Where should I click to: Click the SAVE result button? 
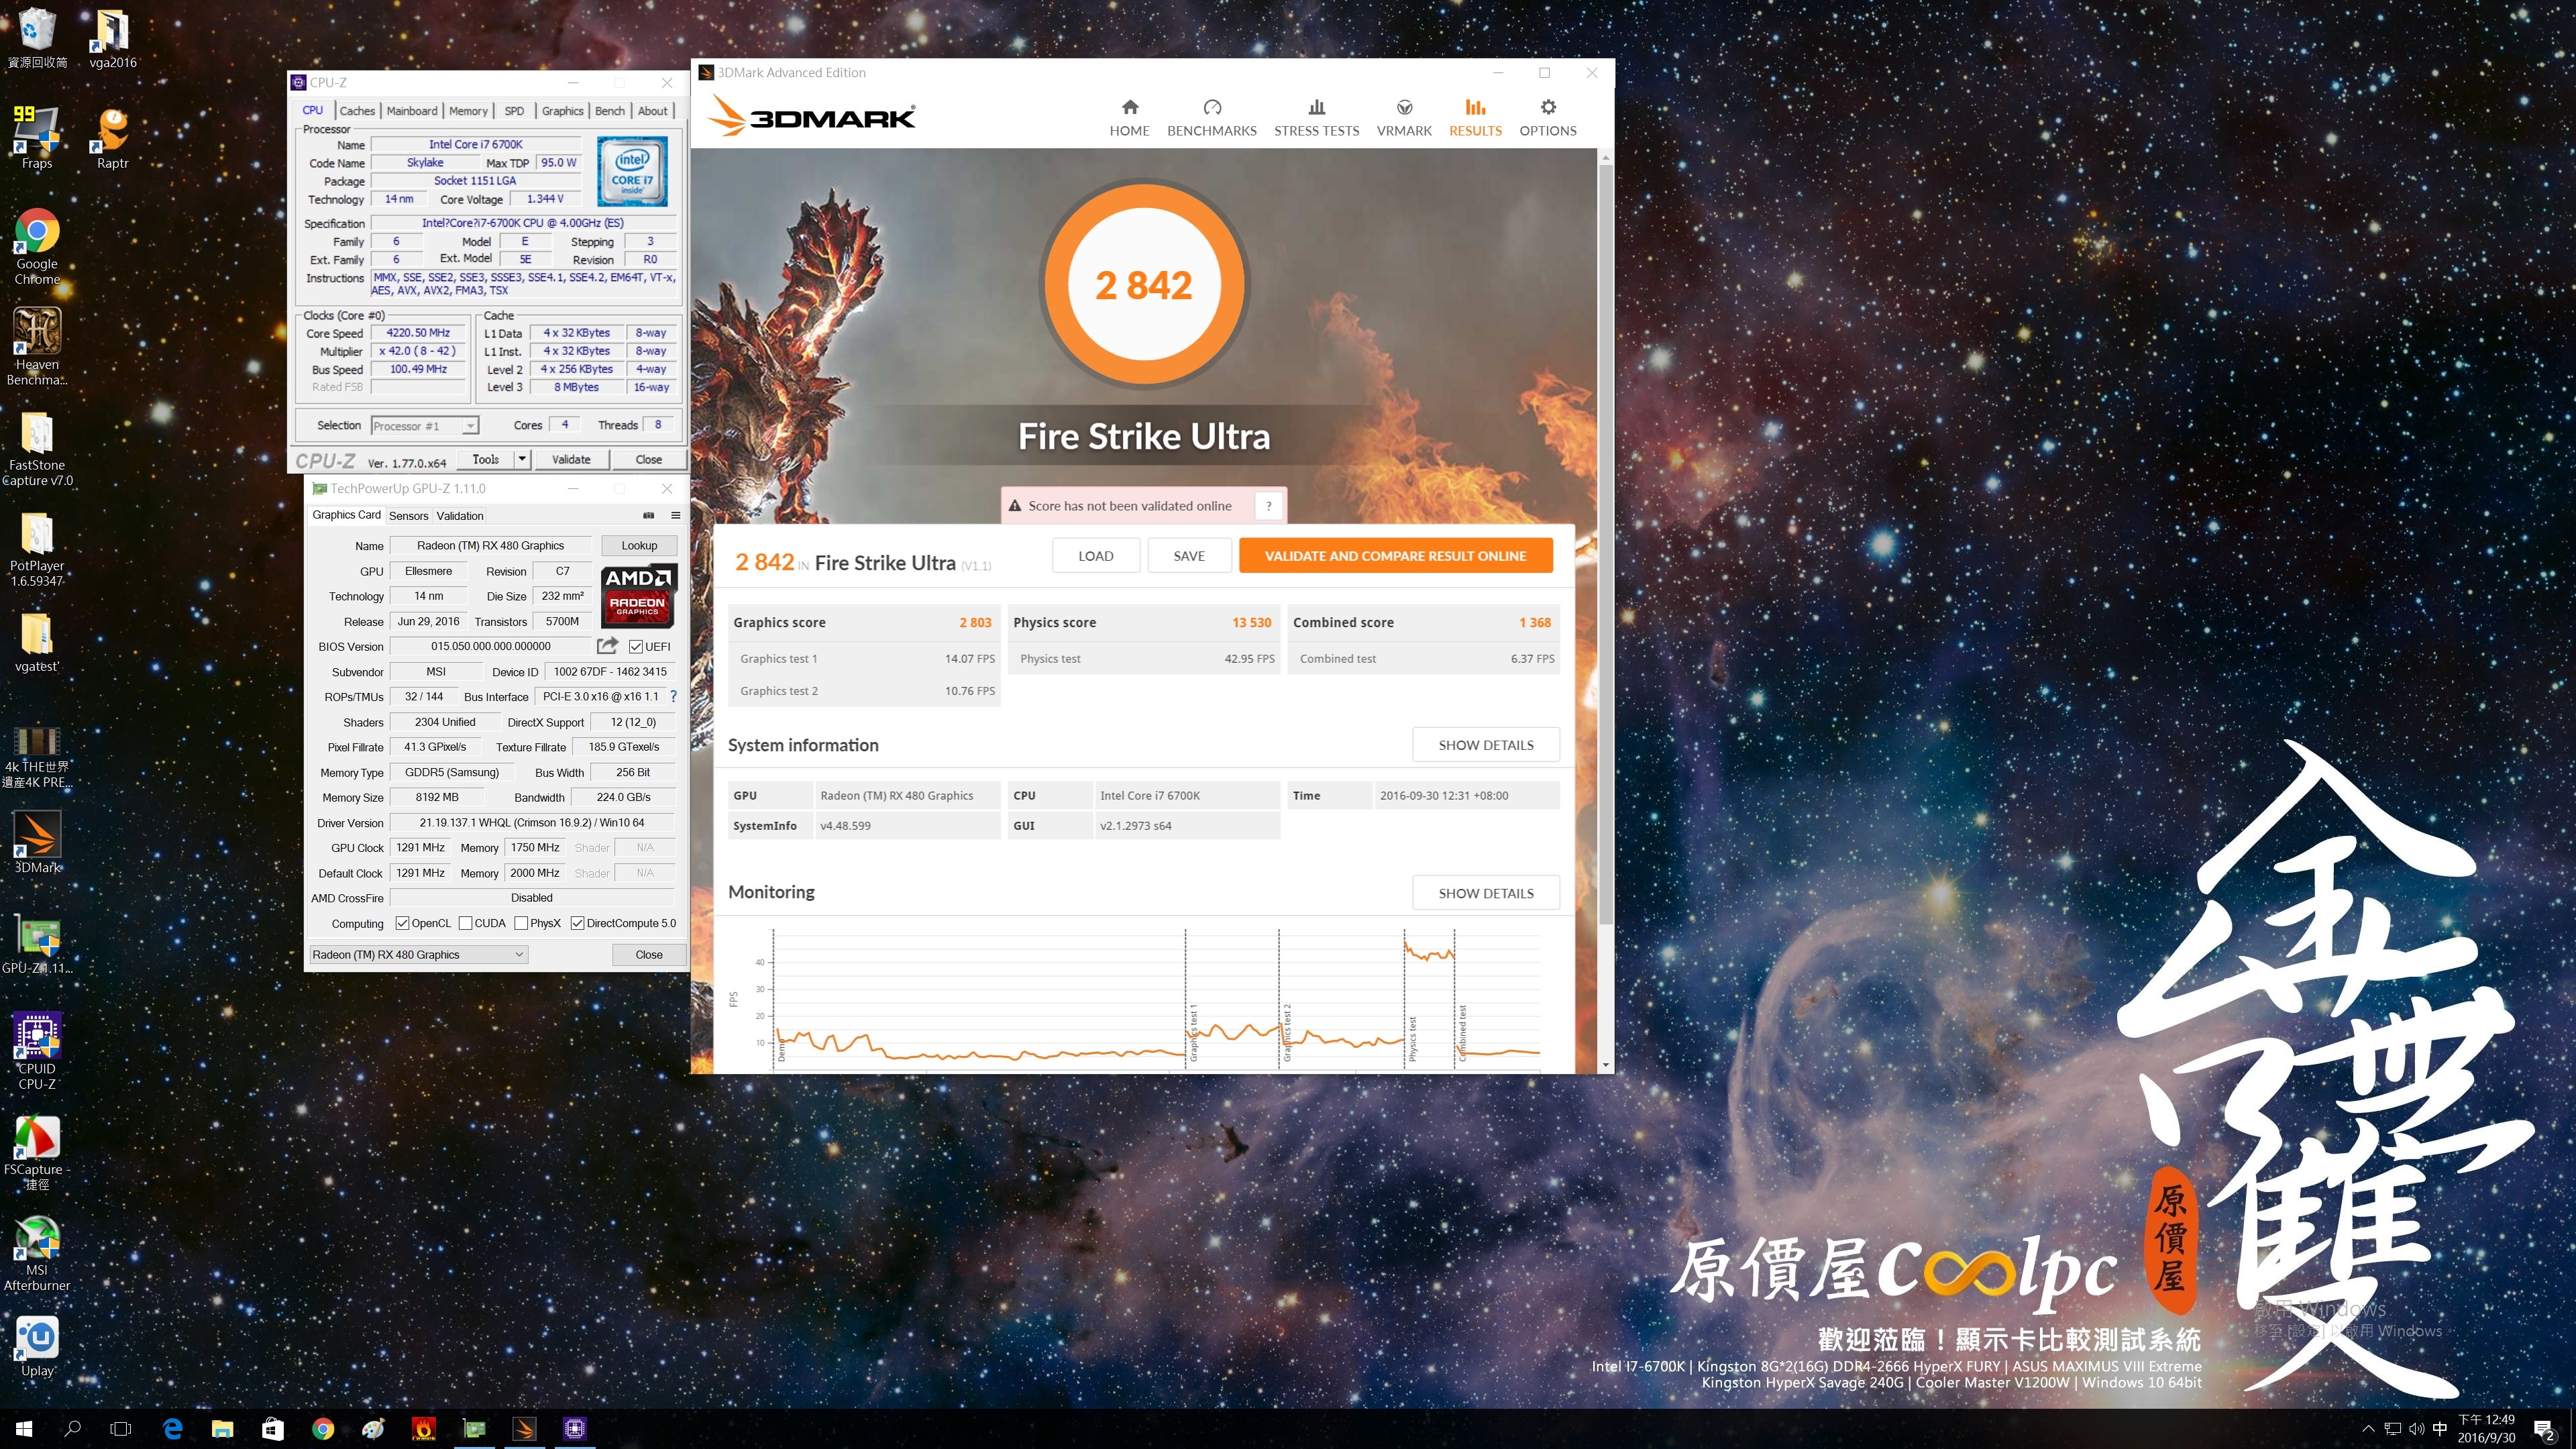[x=1188, y=556]
